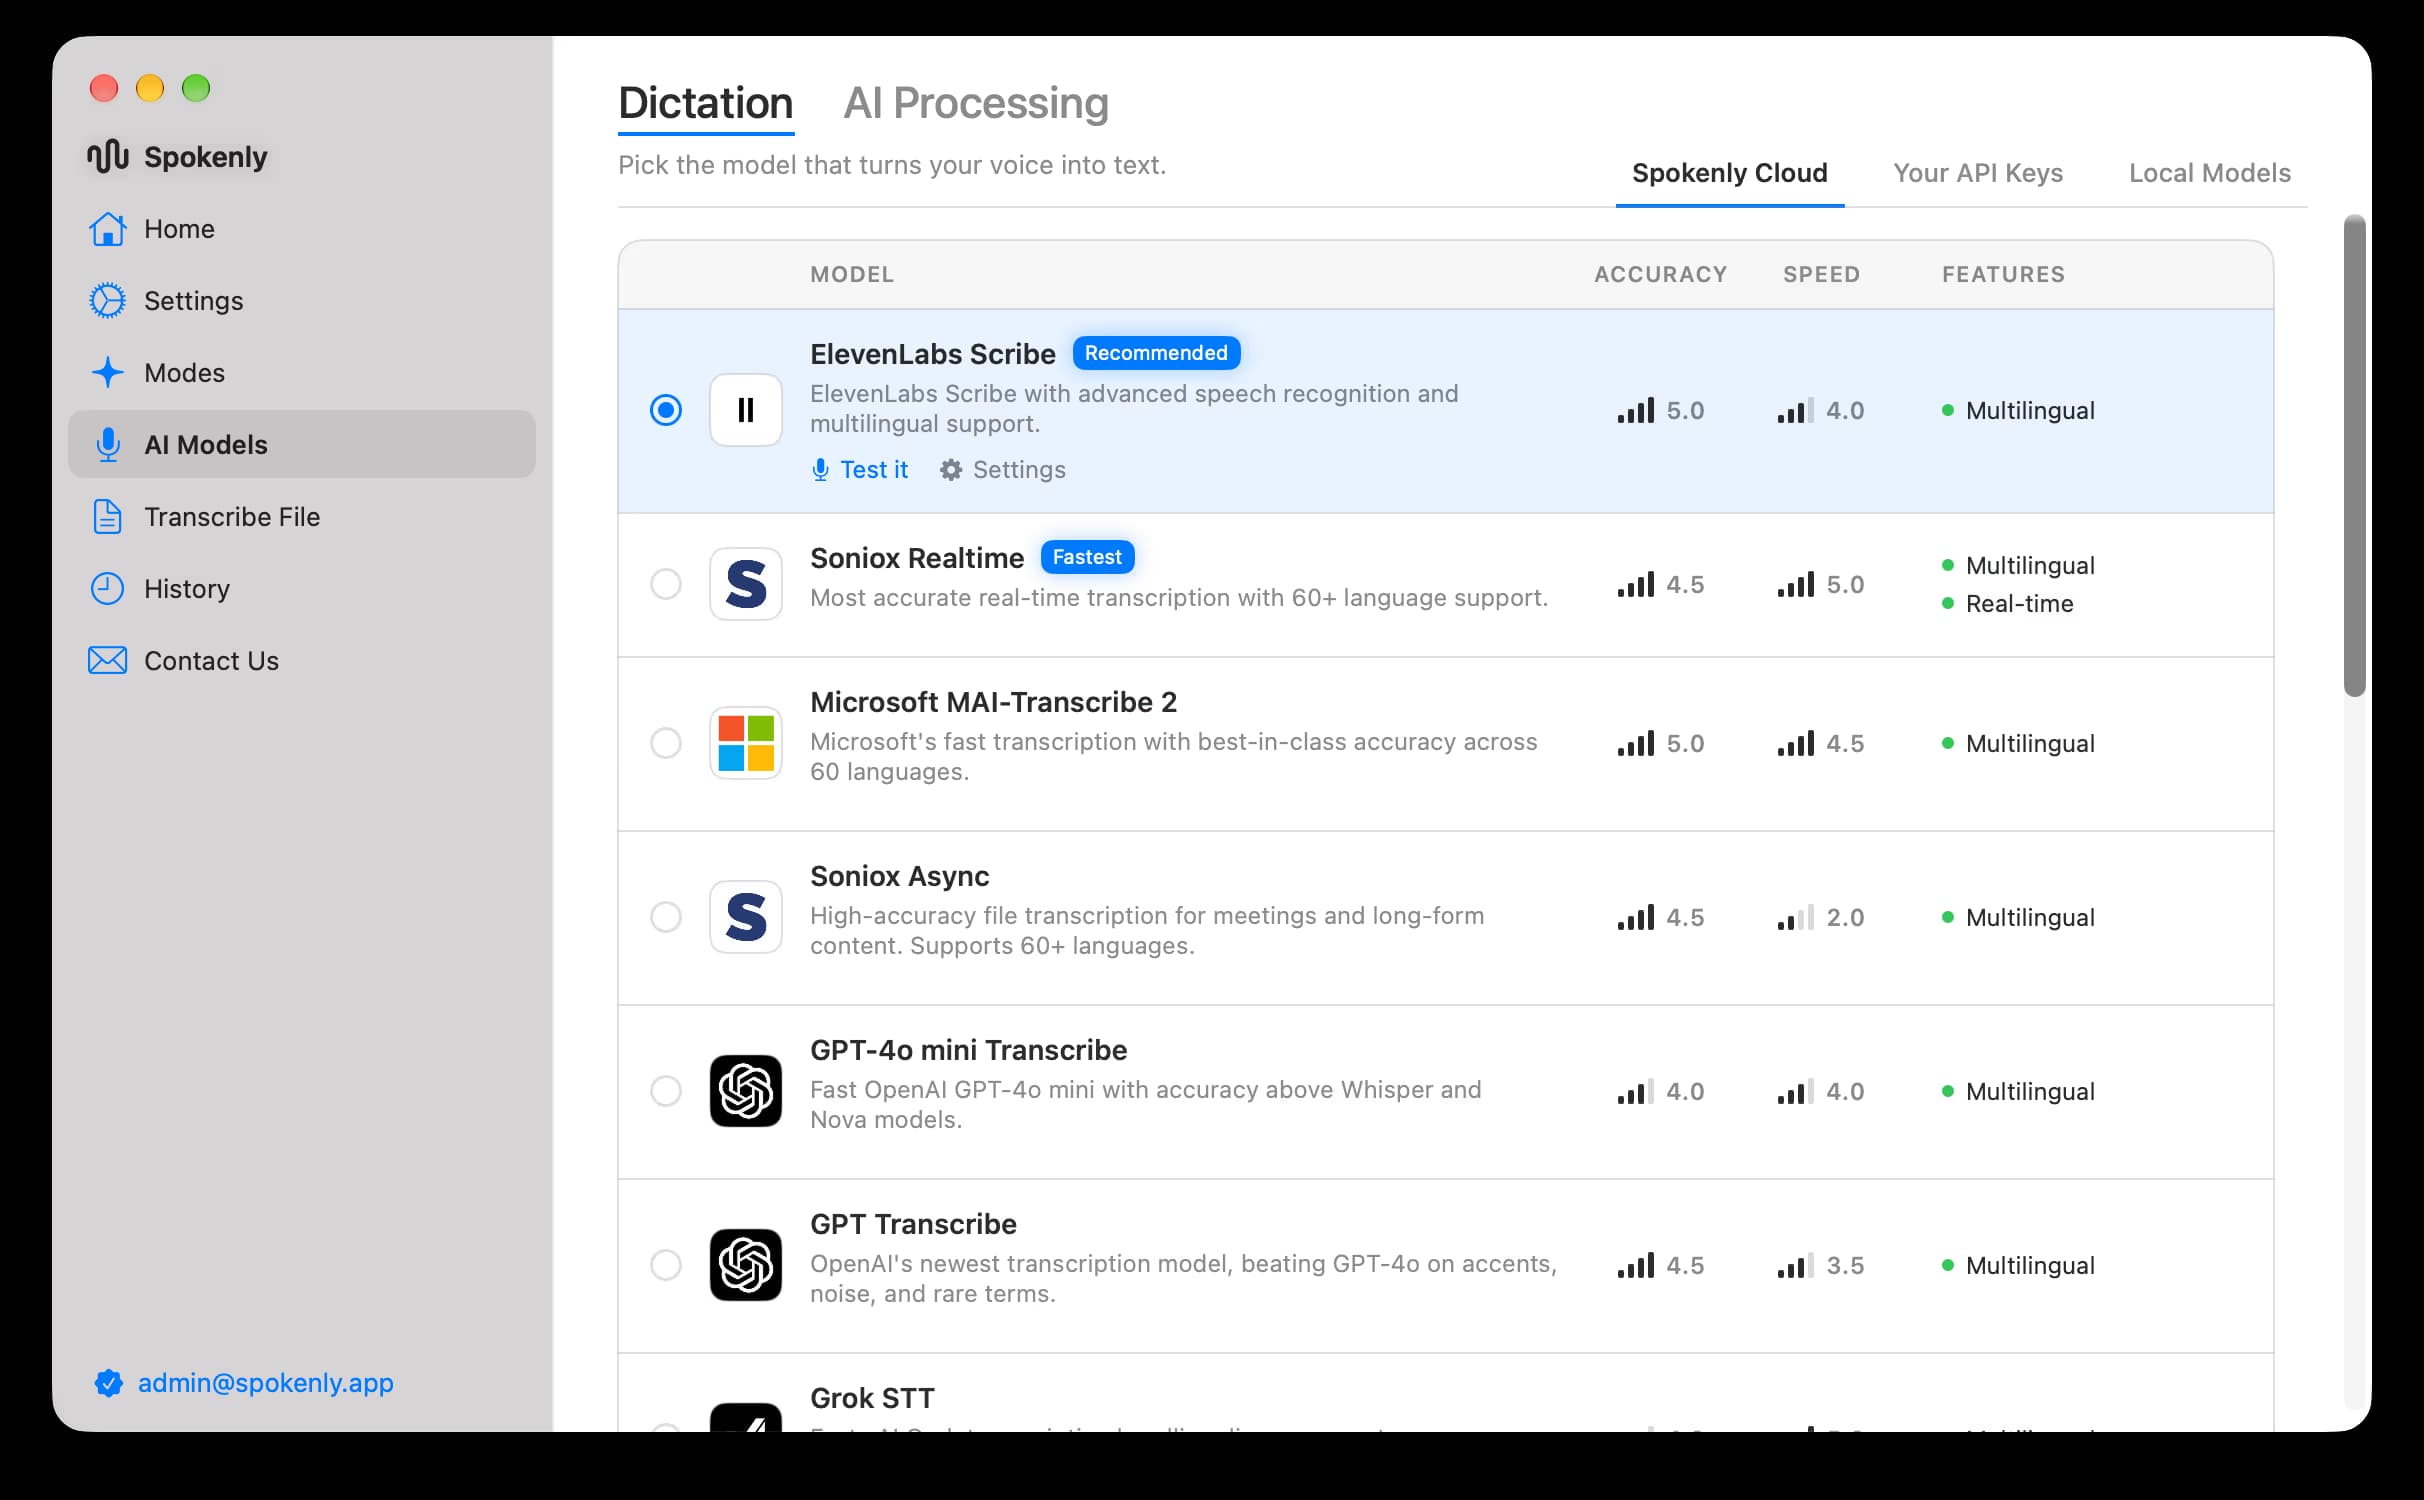
Task: Click the GPT-4o mini Transcribe OpenAI logo
Action: [746, 1091]
